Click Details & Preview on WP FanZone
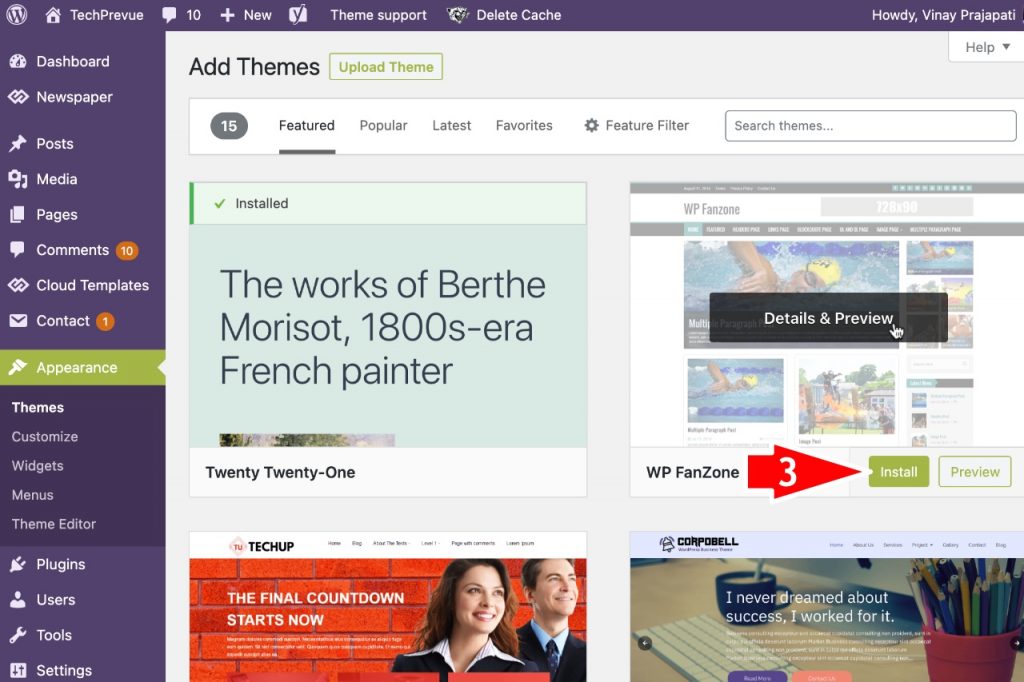 (x=828, y=318)
